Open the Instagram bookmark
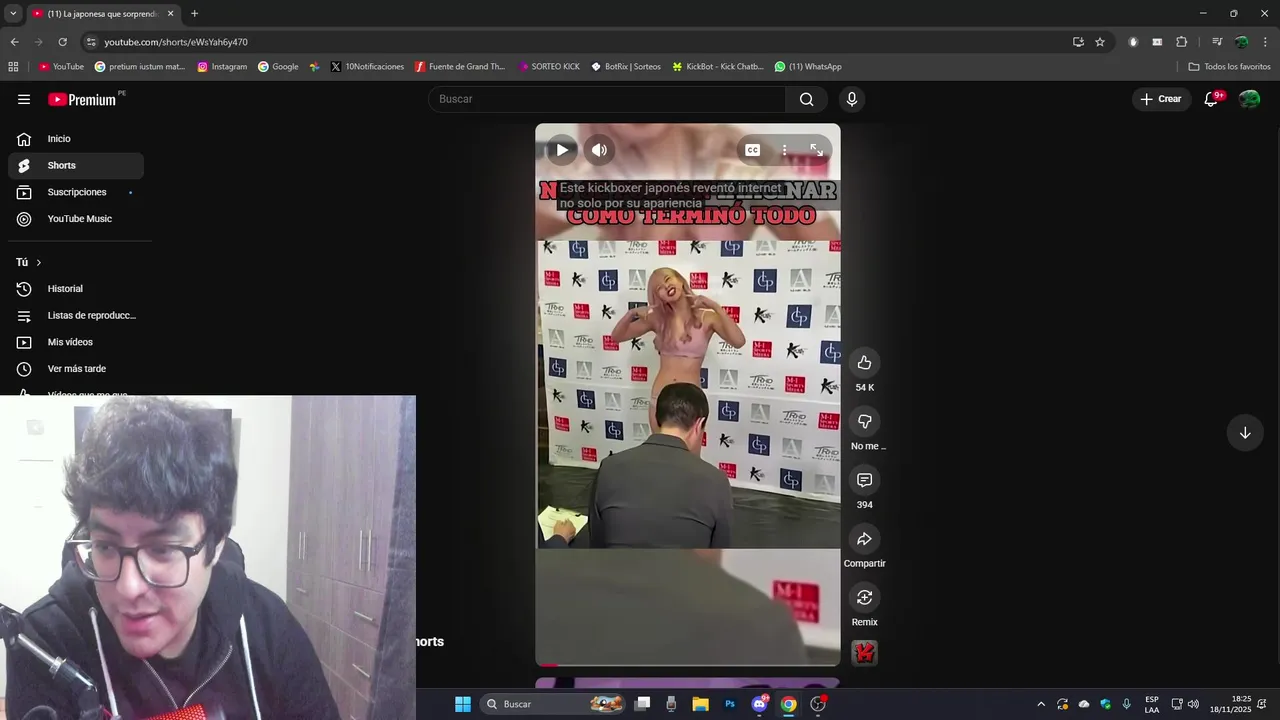 [222, 67]
